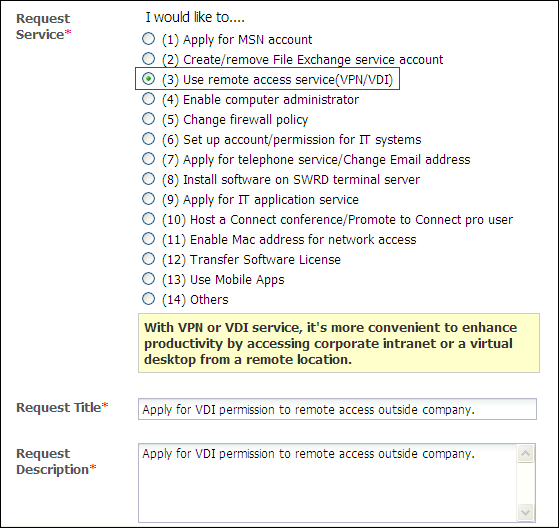The image size is (559, 528).
Task: Pick Host a Connect conference option
Action: 148,219
